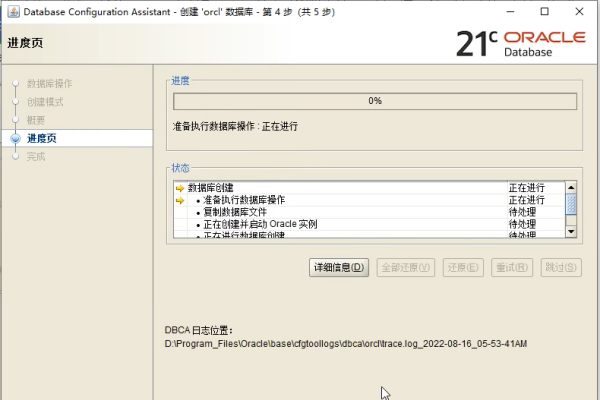Minimize the Database Configuration Assistant window
The width and height of the screenshot is (600, 400).
(510, 11)
